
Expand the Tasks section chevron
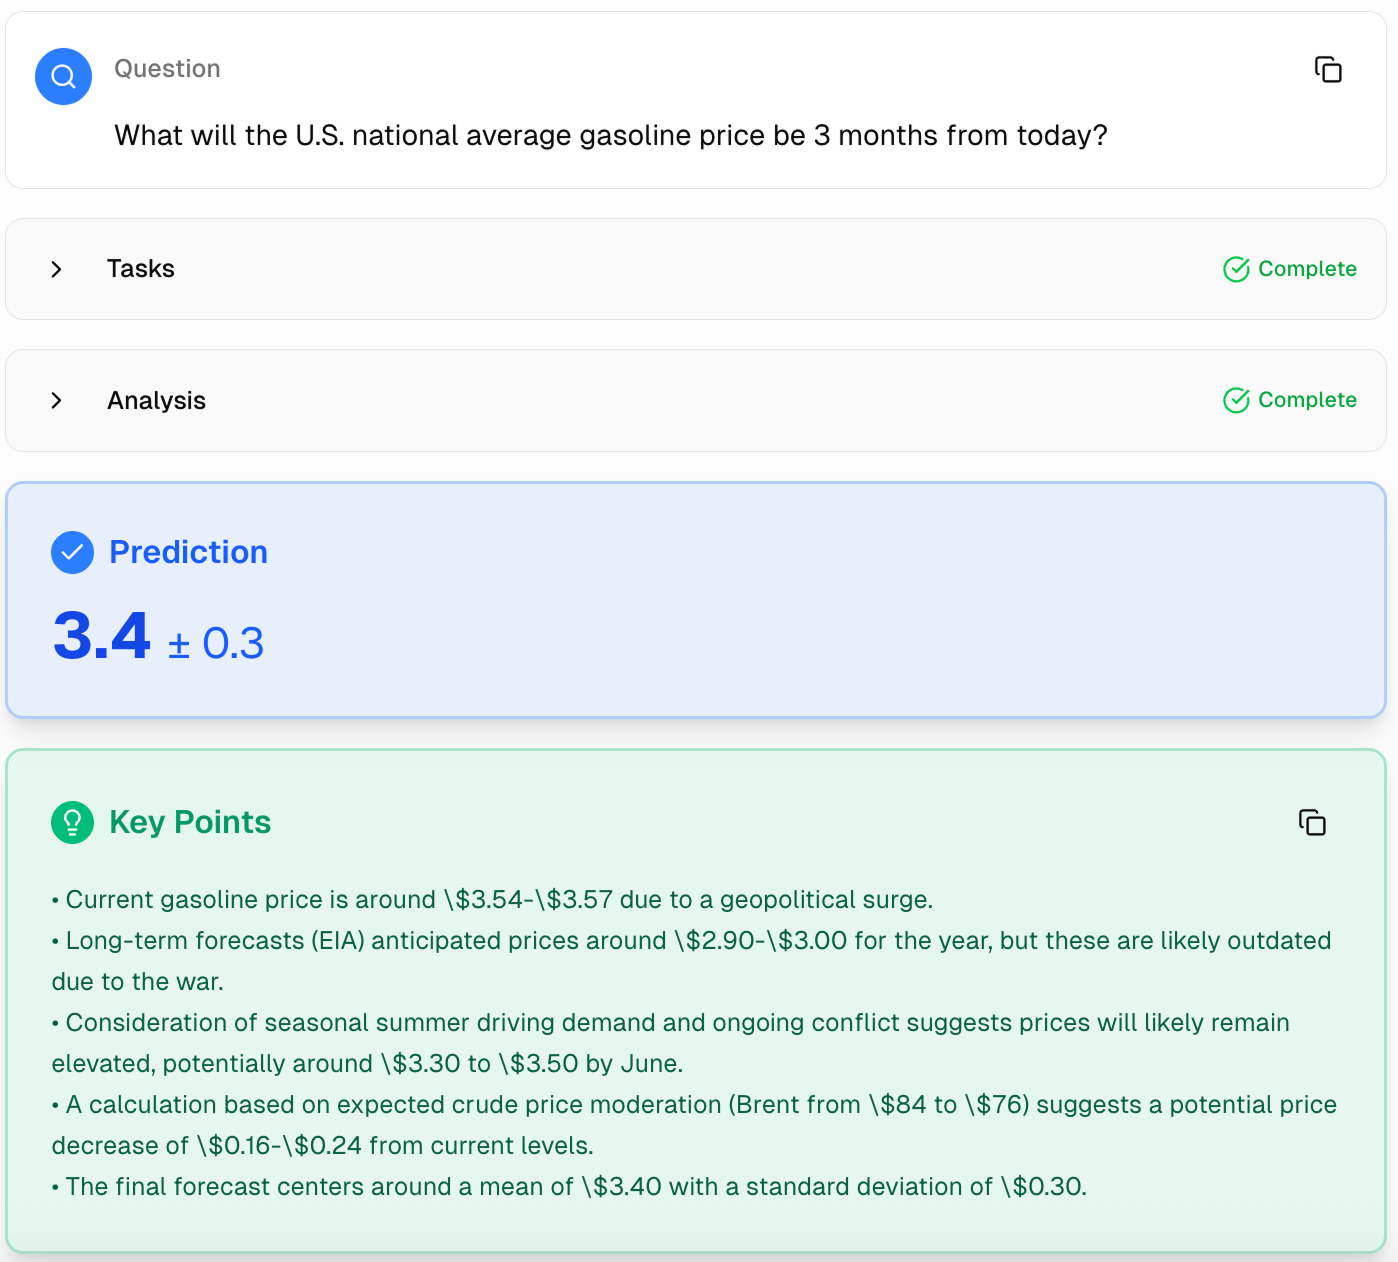point(57,269)
